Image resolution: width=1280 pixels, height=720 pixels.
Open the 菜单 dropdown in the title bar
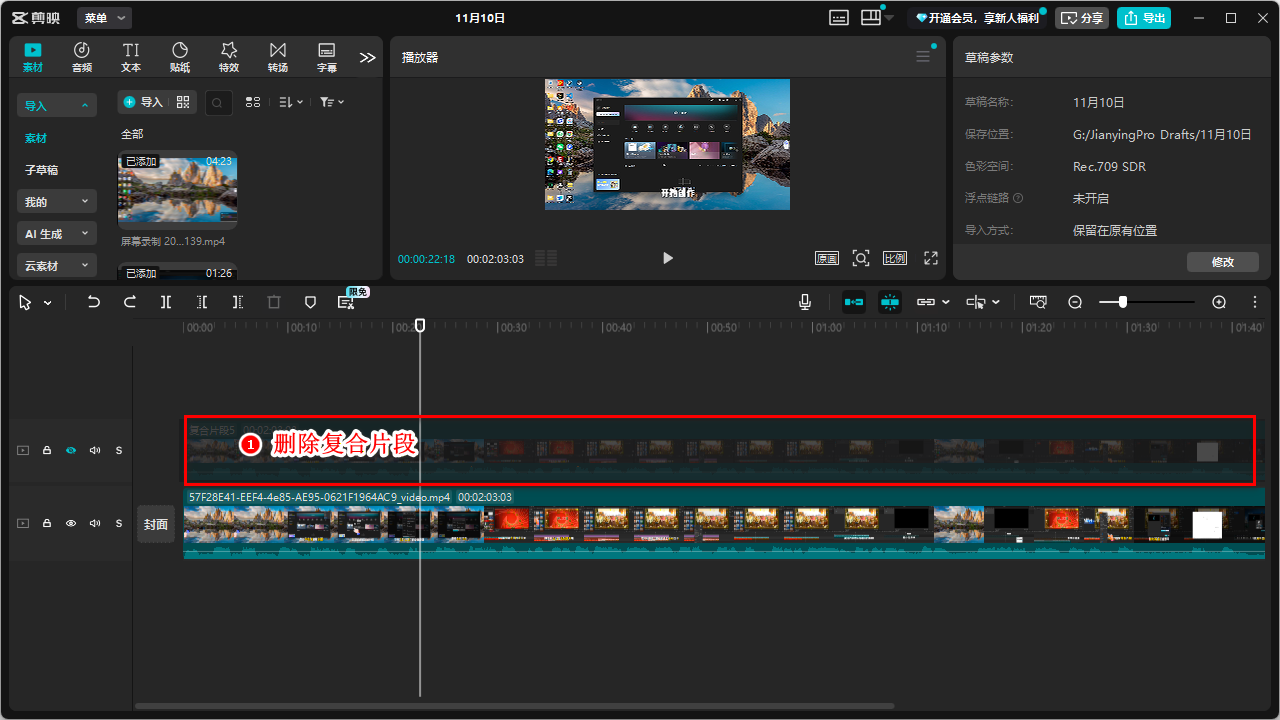tap(104, 18)
